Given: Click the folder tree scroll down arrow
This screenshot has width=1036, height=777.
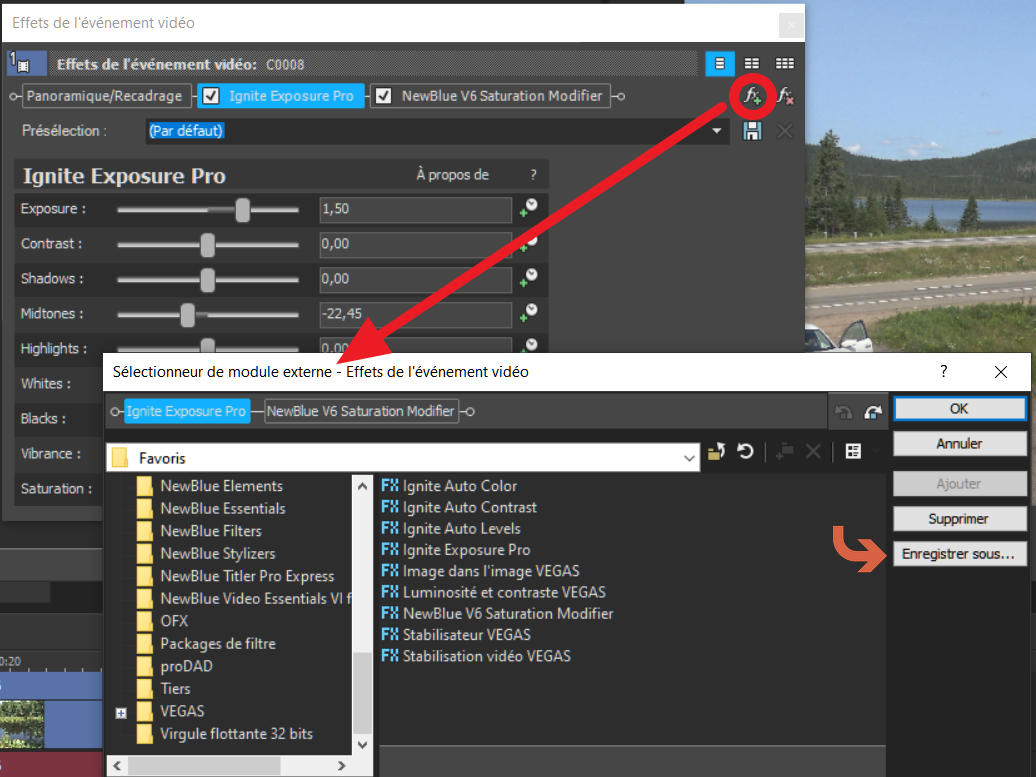Looking at the screenshot, I should [x=362, y=745].
